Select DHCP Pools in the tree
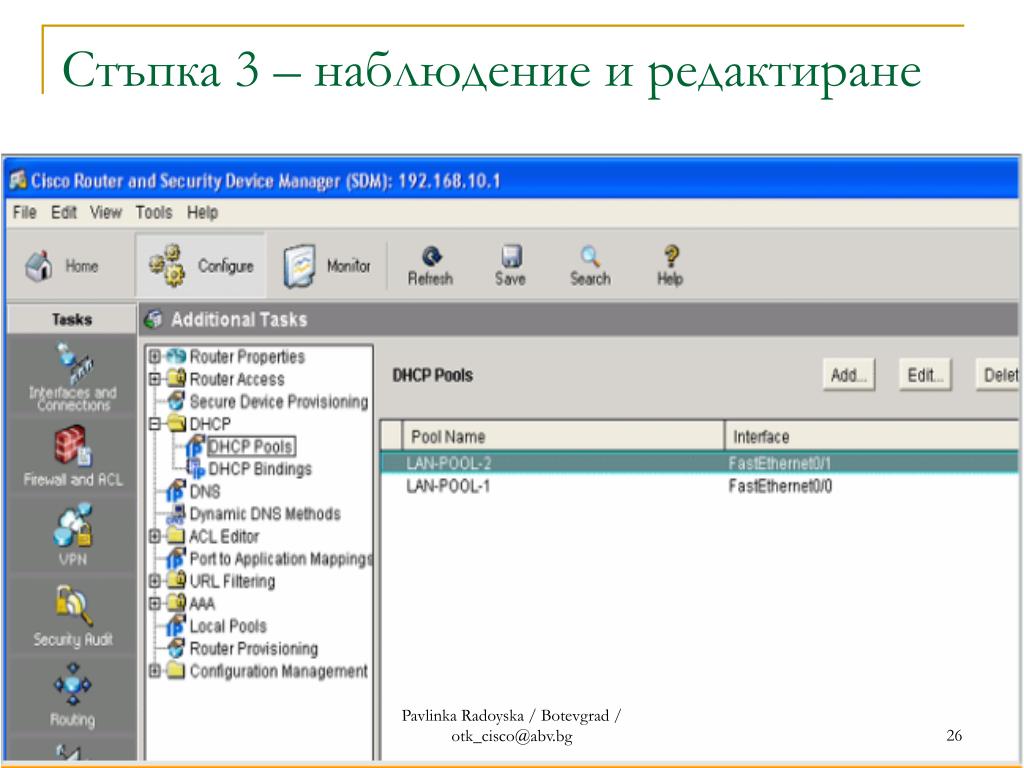Screen dimensions: 1024x768 coord(250,447)
